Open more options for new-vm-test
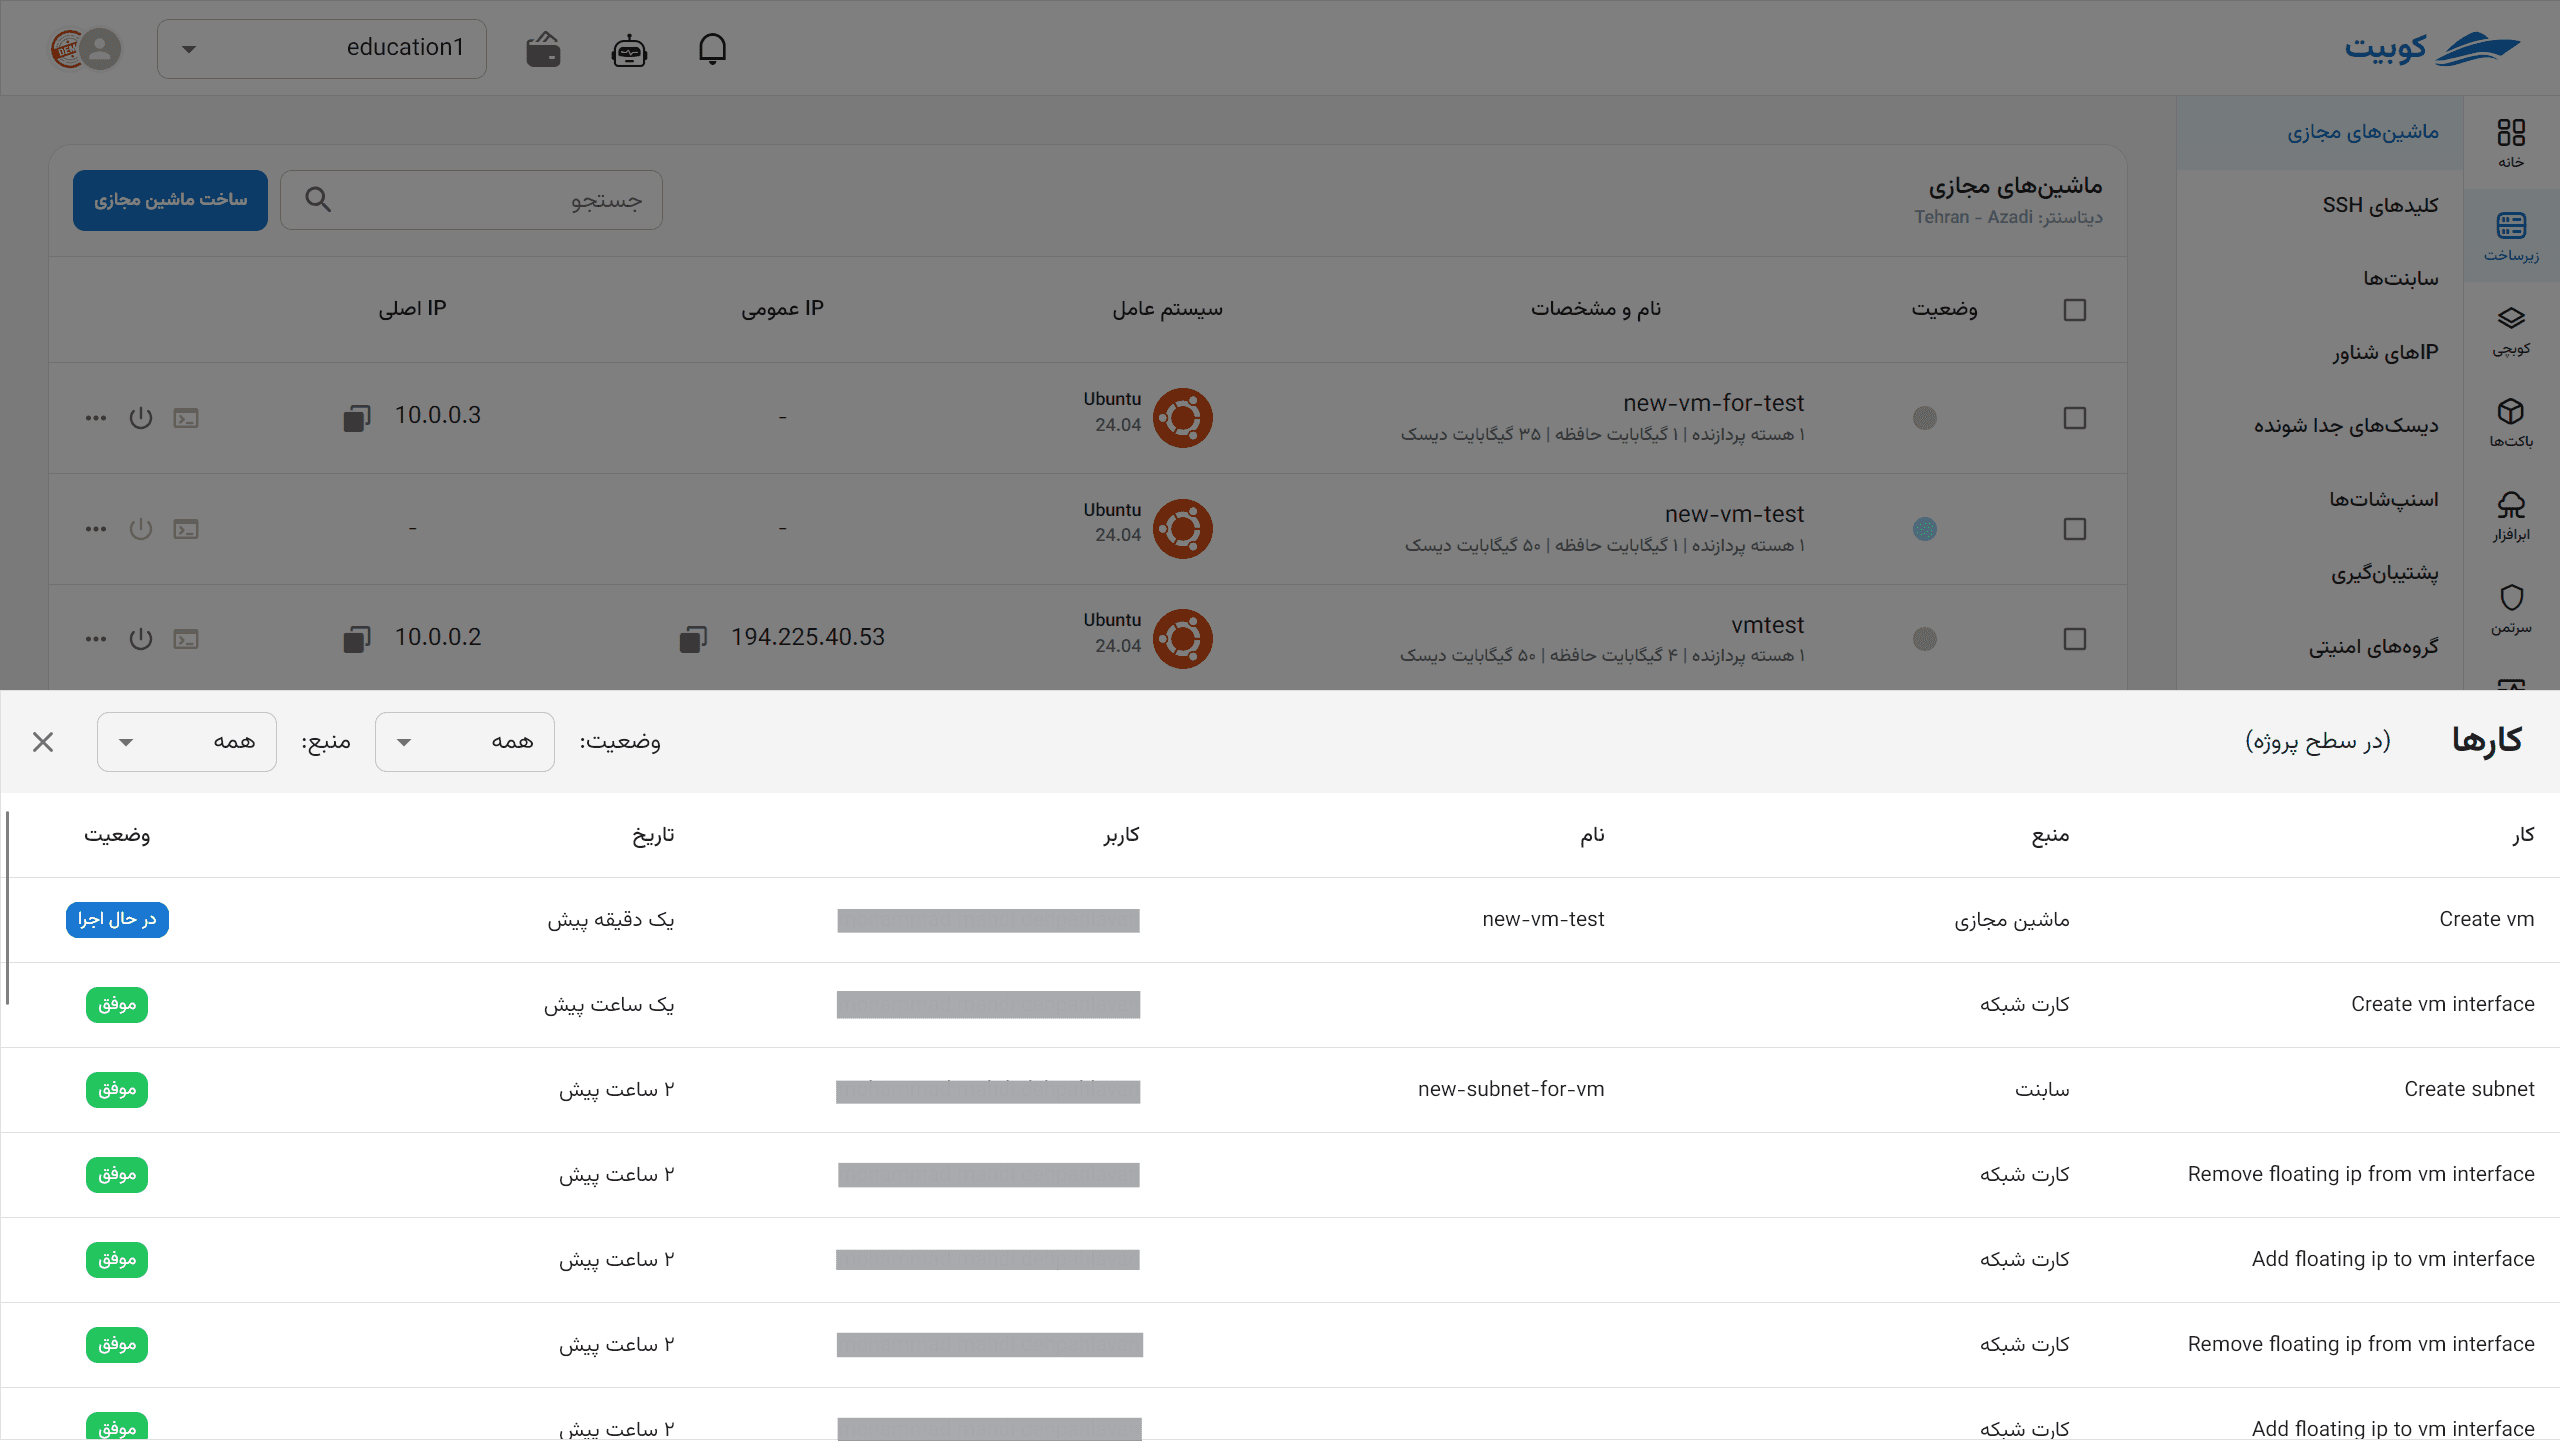 coord(96,528)
